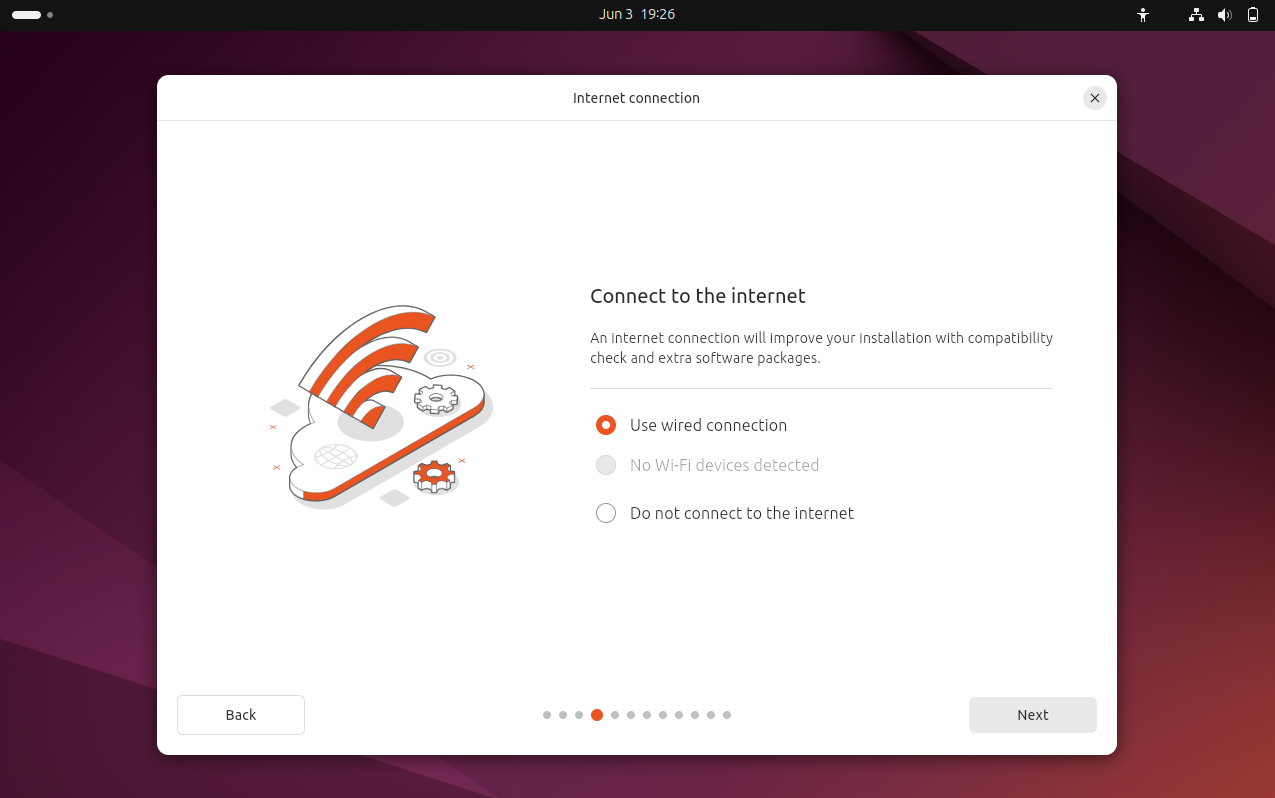Click the orange gear in the illustration
Screen dimensions: 1275x798
coord(434,475)
